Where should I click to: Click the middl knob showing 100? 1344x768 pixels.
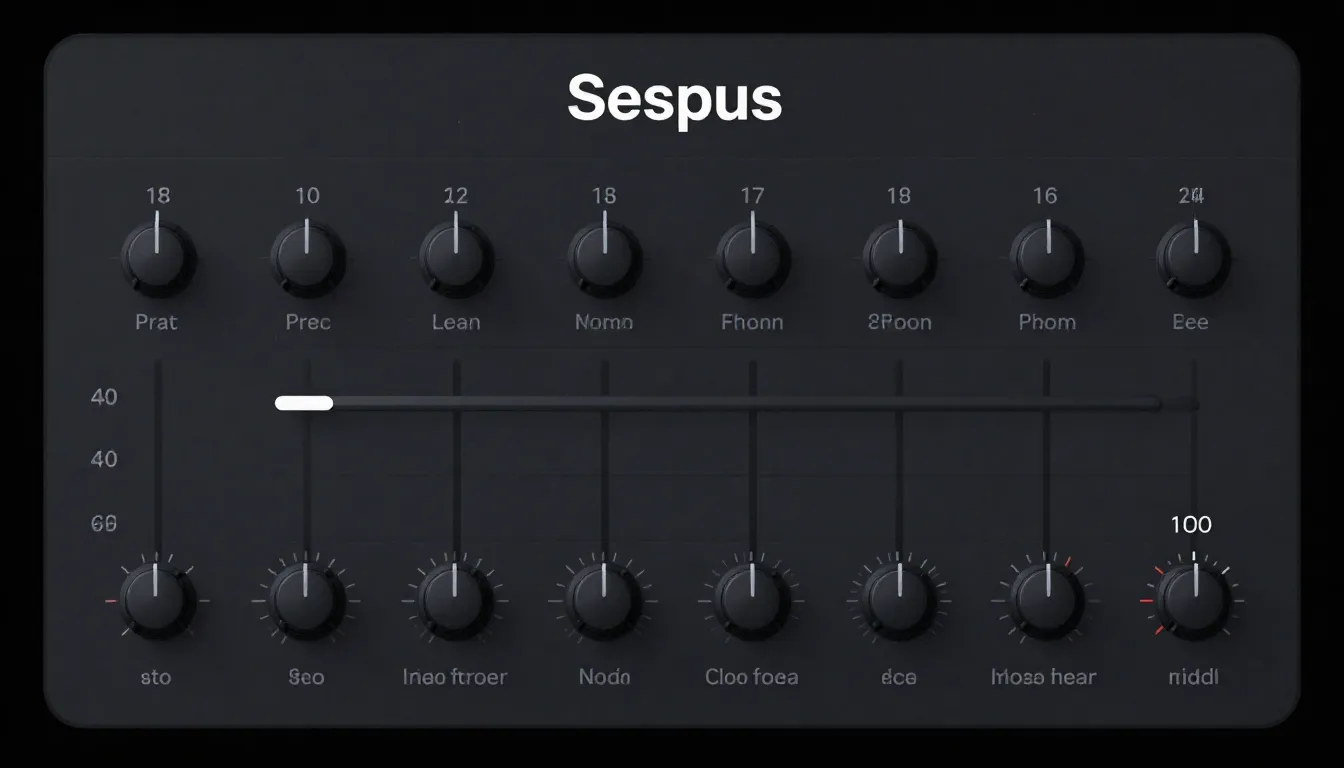(1193, 600)
